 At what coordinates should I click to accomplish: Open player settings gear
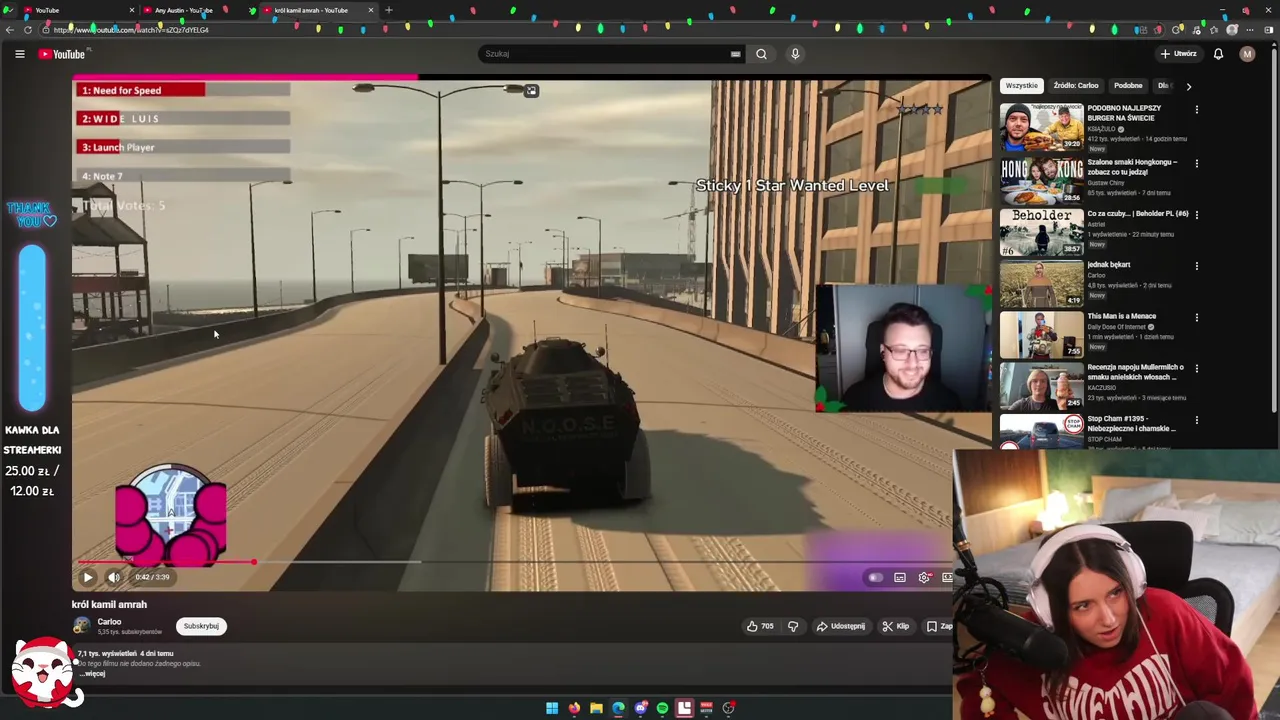click(x=924, y=577)
